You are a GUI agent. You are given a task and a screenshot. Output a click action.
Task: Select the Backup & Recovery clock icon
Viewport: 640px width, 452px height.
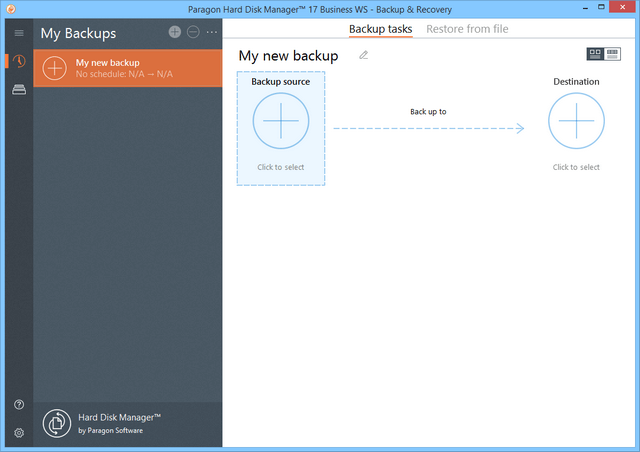pos(18,62)
